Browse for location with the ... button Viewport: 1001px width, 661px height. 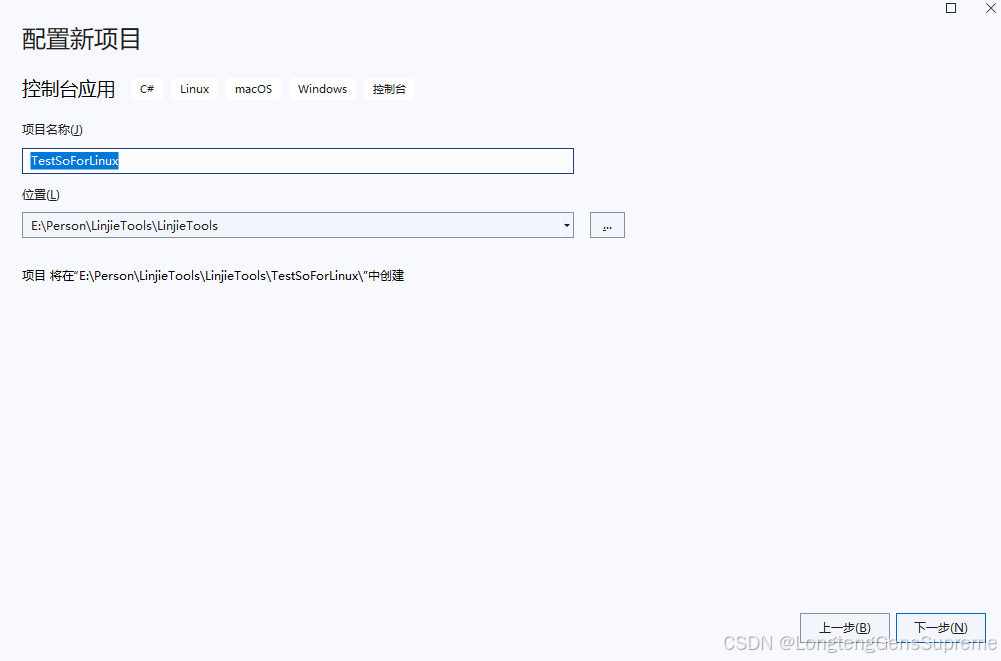[607, 225]
